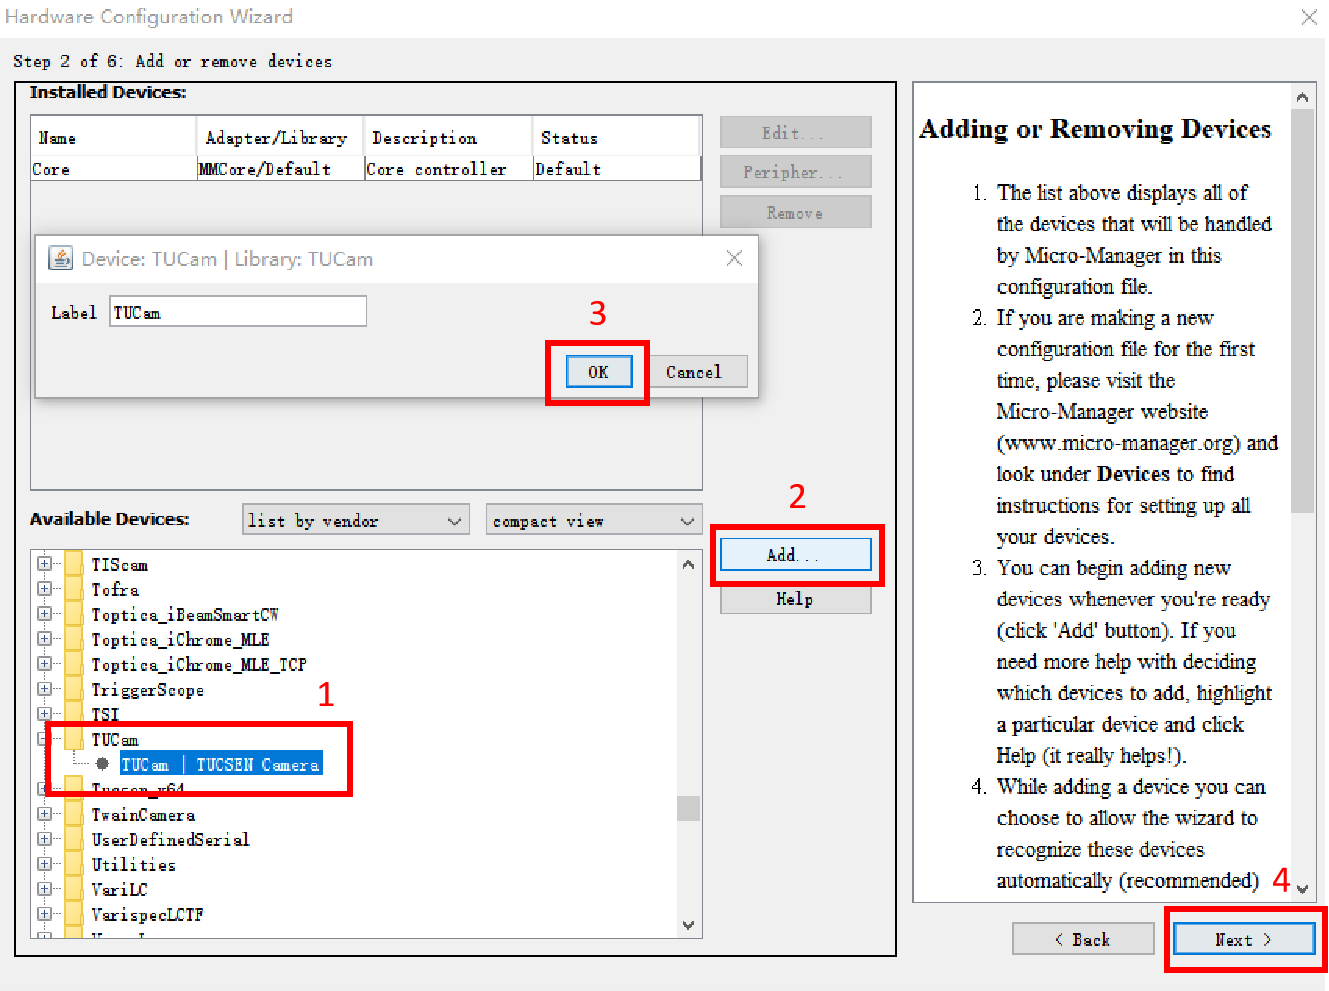
Task: Click the device list scrollbar thumb
Action: coord(688,808)
